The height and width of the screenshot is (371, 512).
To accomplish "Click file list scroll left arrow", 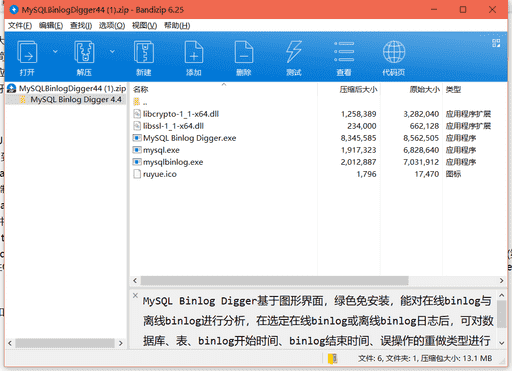I will pos(135,281).
